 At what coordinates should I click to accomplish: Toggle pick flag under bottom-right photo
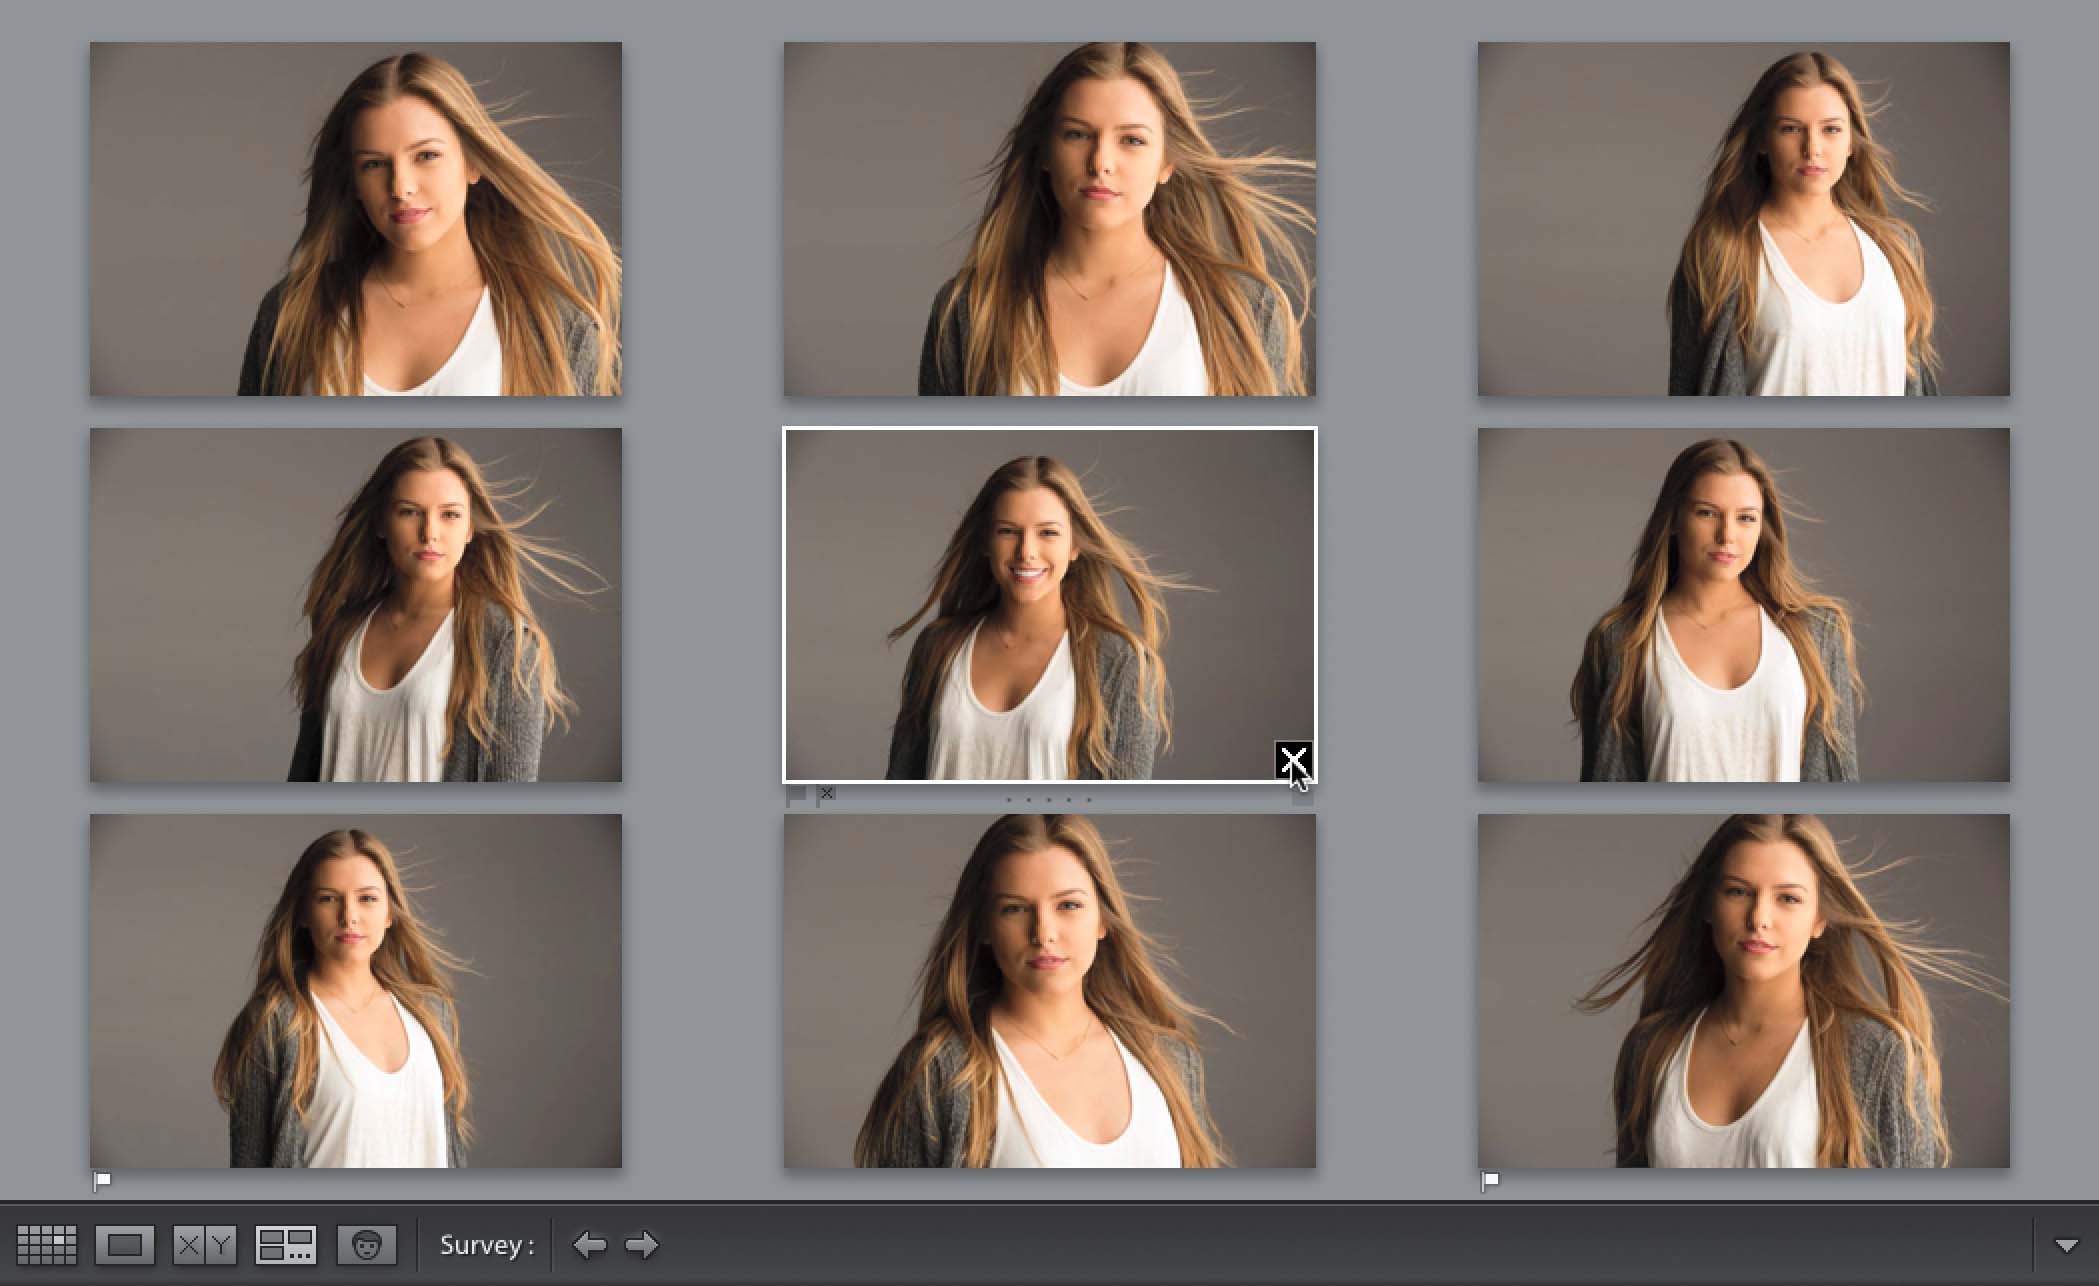[1490, 1181]
